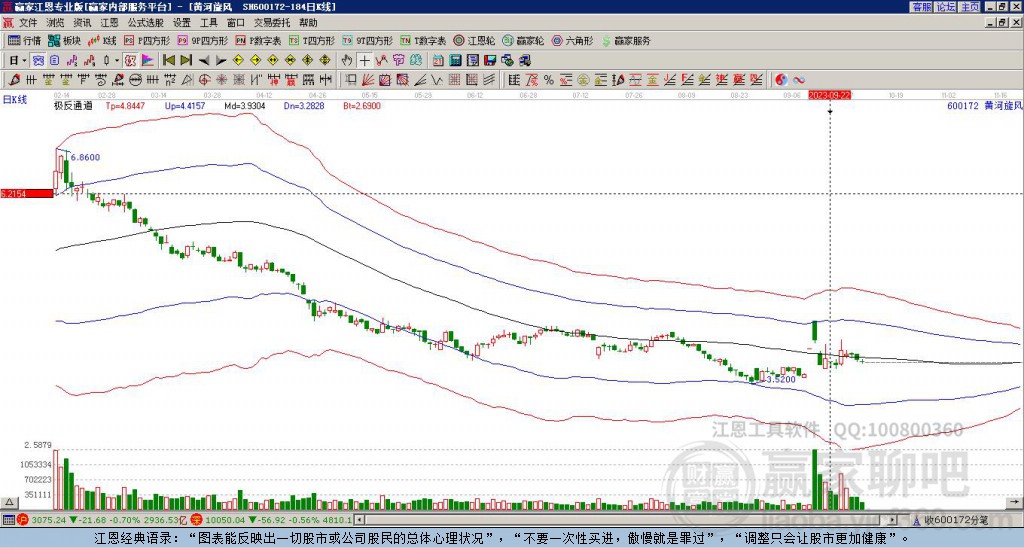Toggle the 权 rights-adjustment icon
The height and width of the screenshot is (548, 1024).
tap(130, 60)
